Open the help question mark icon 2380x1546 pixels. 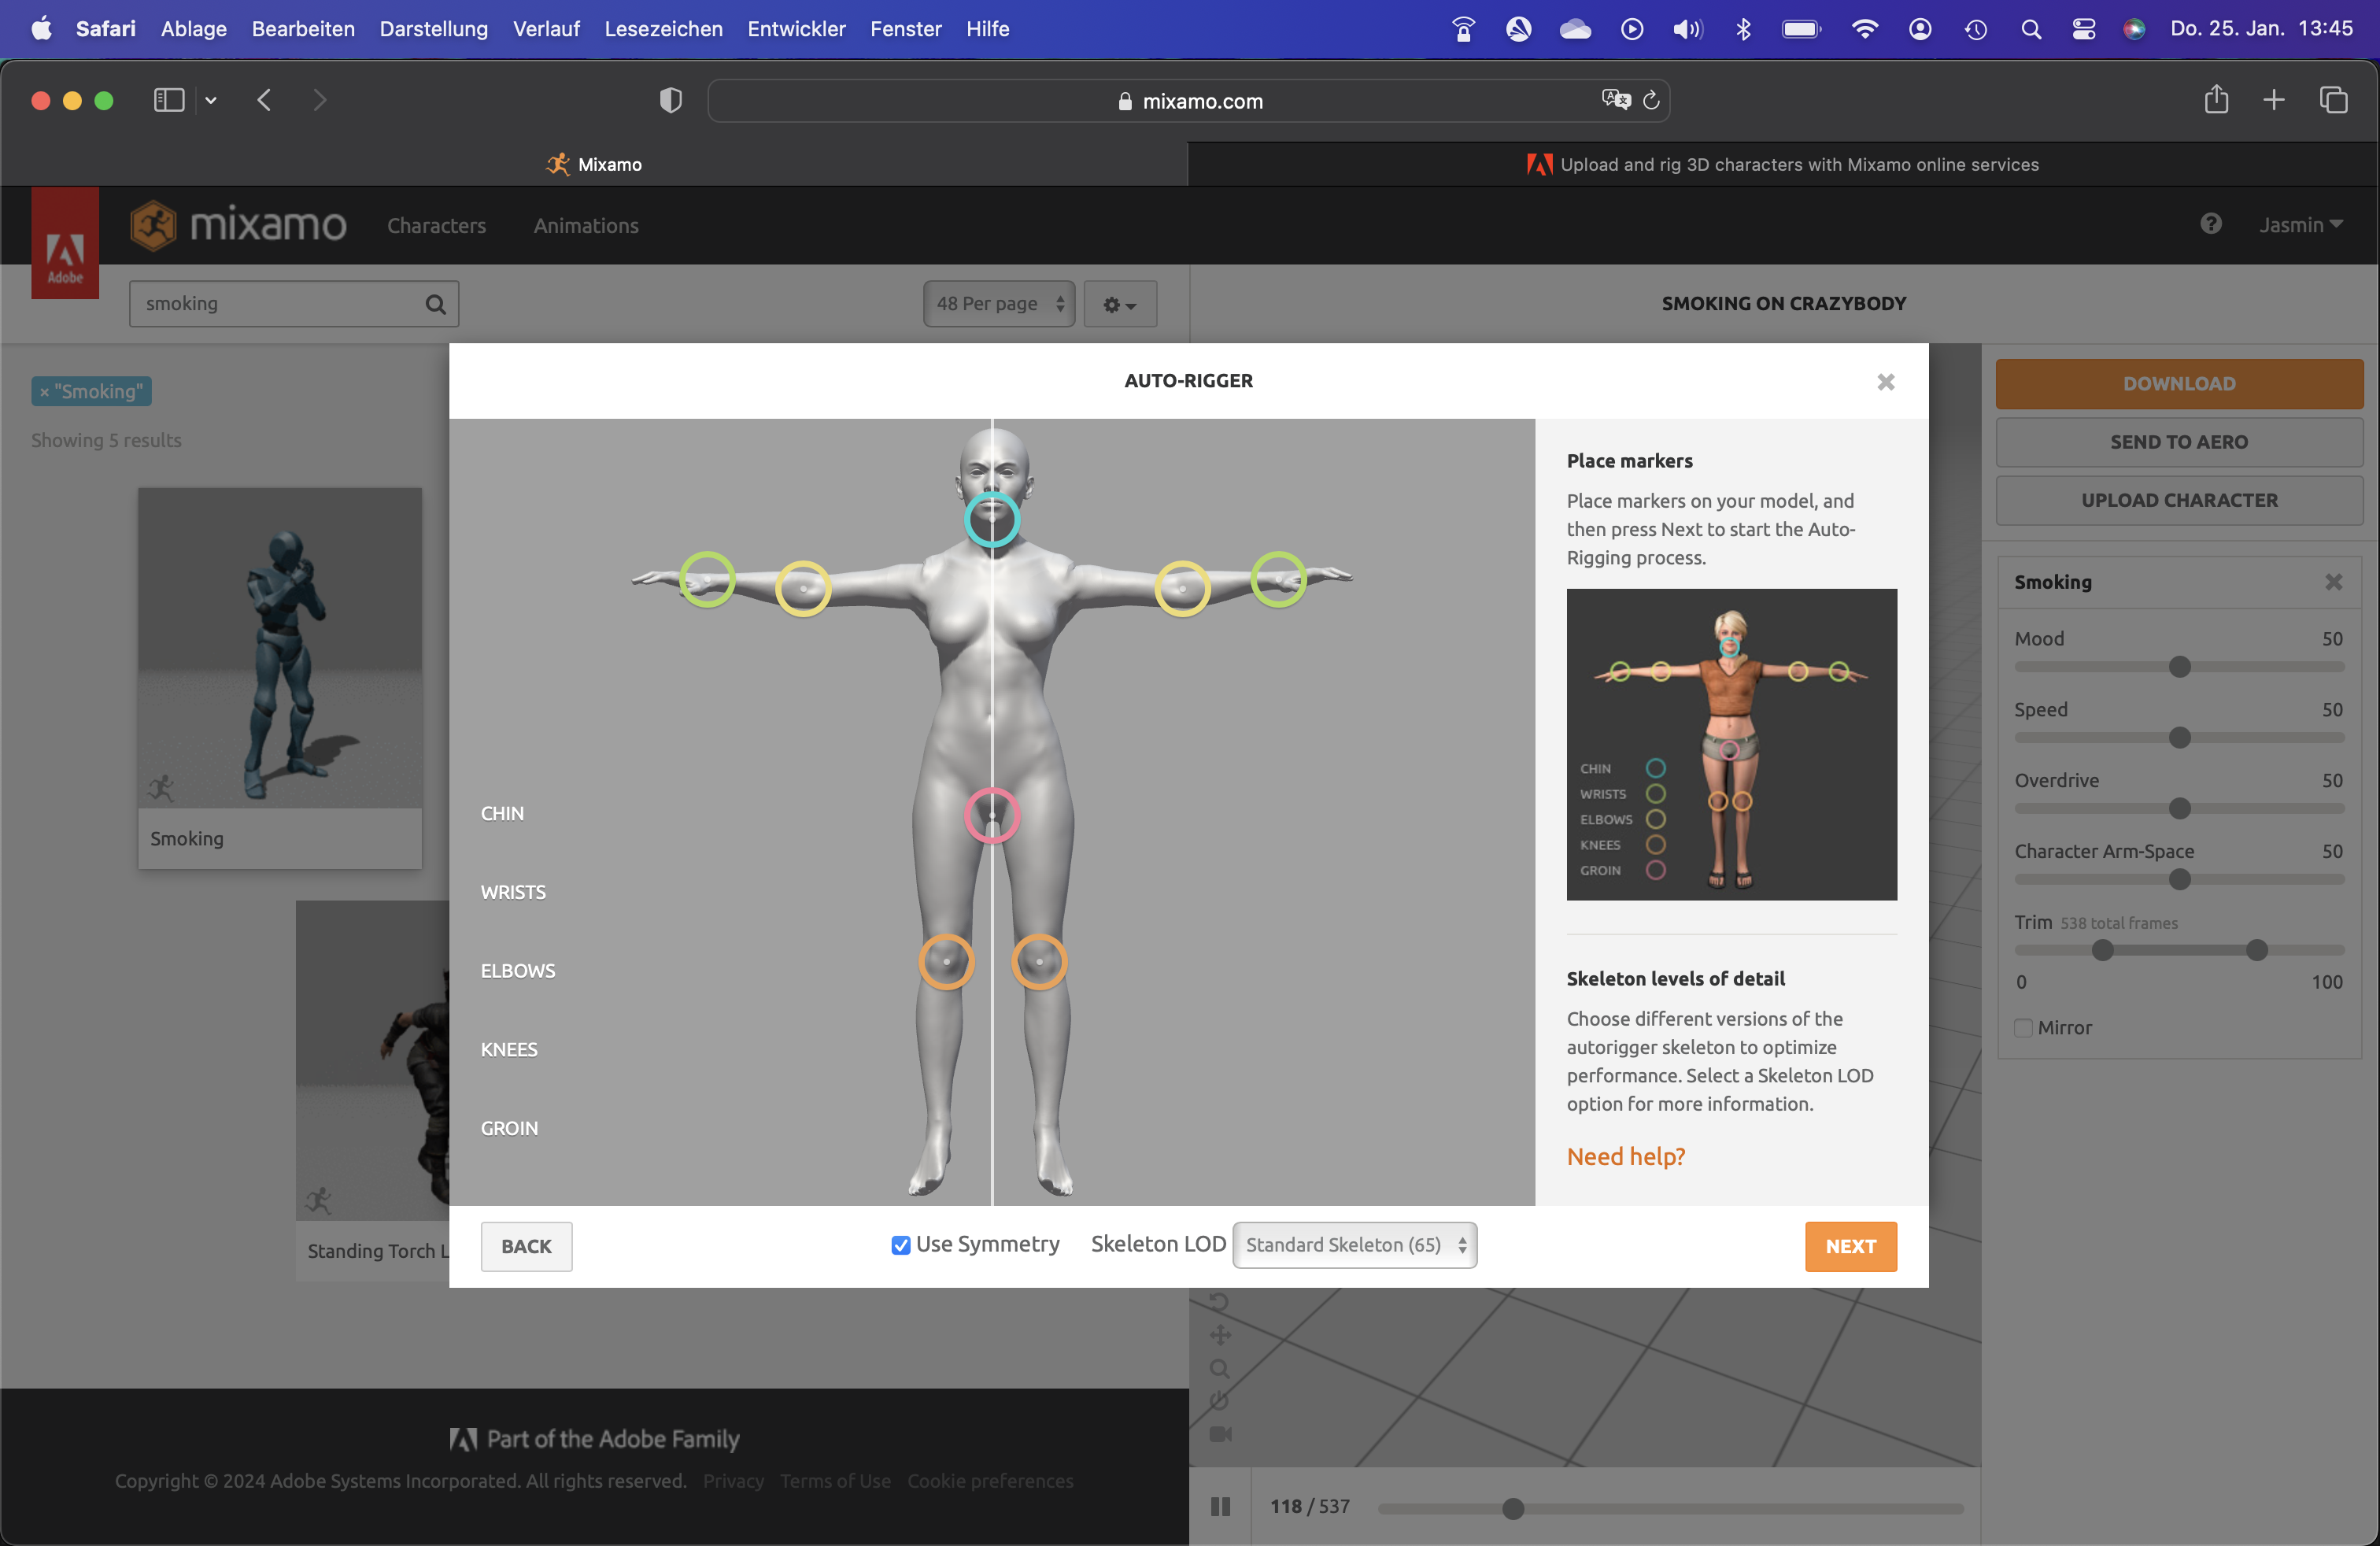pos(2210,224)
